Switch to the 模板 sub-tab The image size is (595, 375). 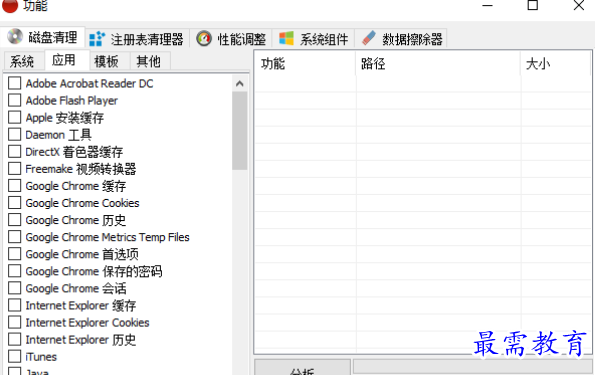[x=109, y=61]
